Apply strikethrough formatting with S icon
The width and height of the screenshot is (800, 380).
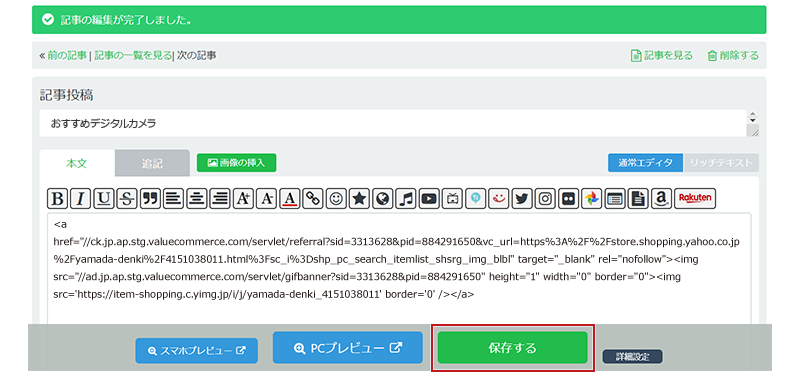[x=127, y=199]
